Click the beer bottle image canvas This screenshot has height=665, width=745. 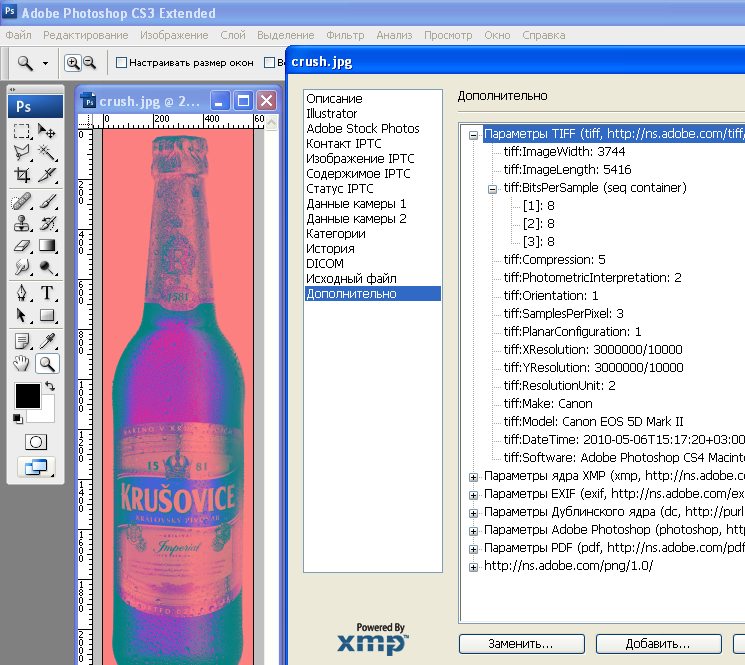[178, 397]
